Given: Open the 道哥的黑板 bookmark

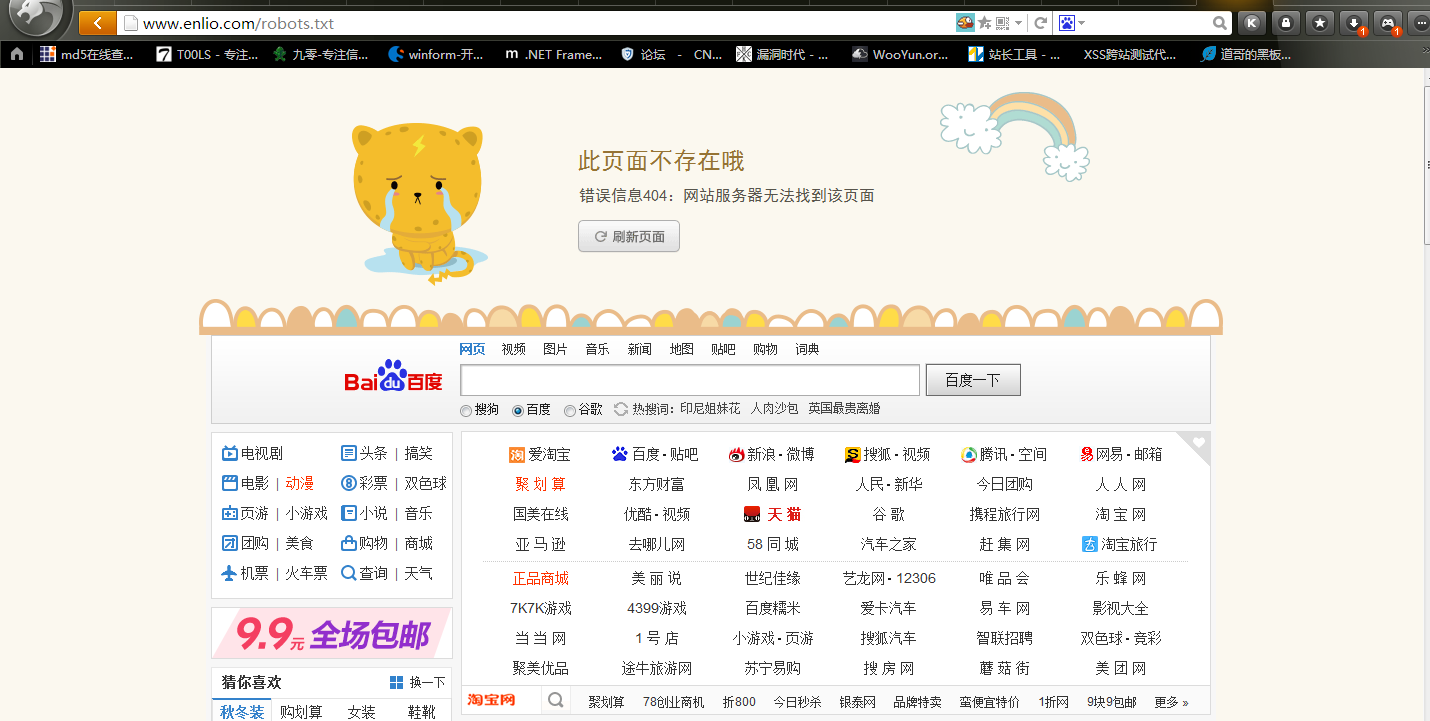Looking at the screenshot, I should pyautogui.click(x=1247, y=55).
